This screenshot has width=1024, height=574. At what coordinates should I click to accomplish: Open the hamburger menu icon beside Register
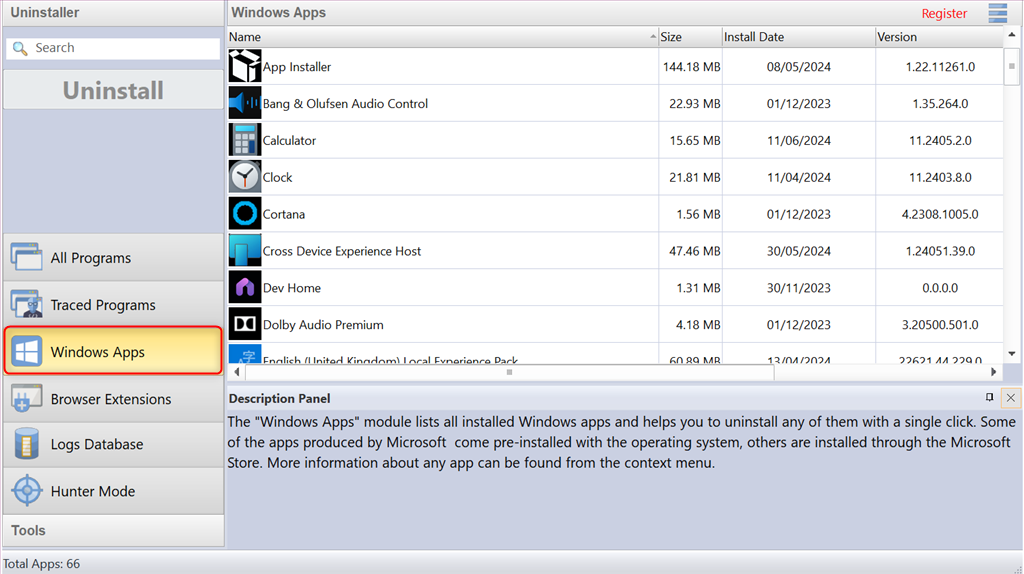[x=997, y=13]
